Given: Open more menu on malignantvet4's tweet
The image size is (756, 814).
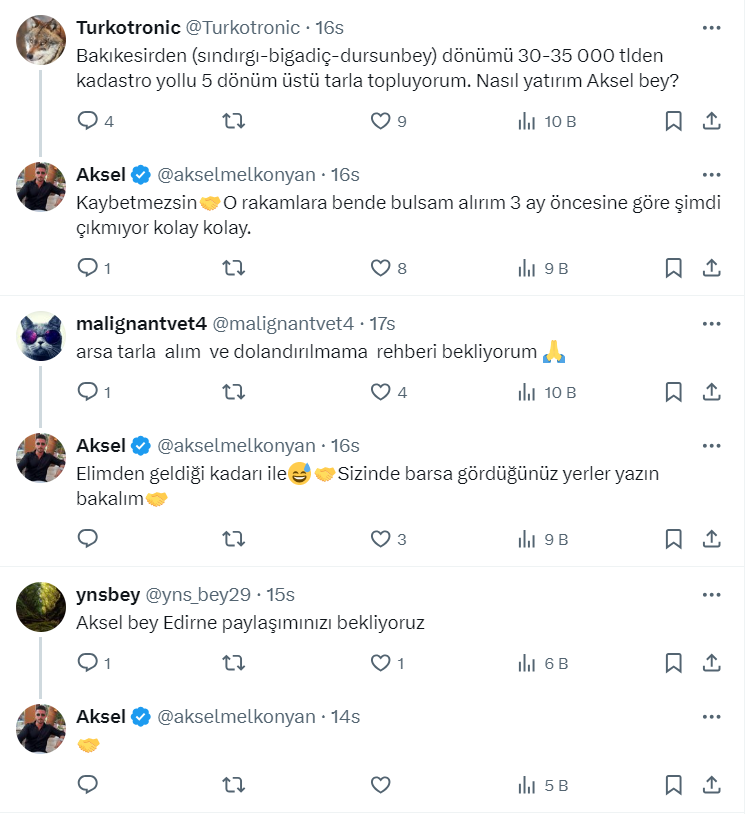Looking at the screenshot, I should coord(712,323).
